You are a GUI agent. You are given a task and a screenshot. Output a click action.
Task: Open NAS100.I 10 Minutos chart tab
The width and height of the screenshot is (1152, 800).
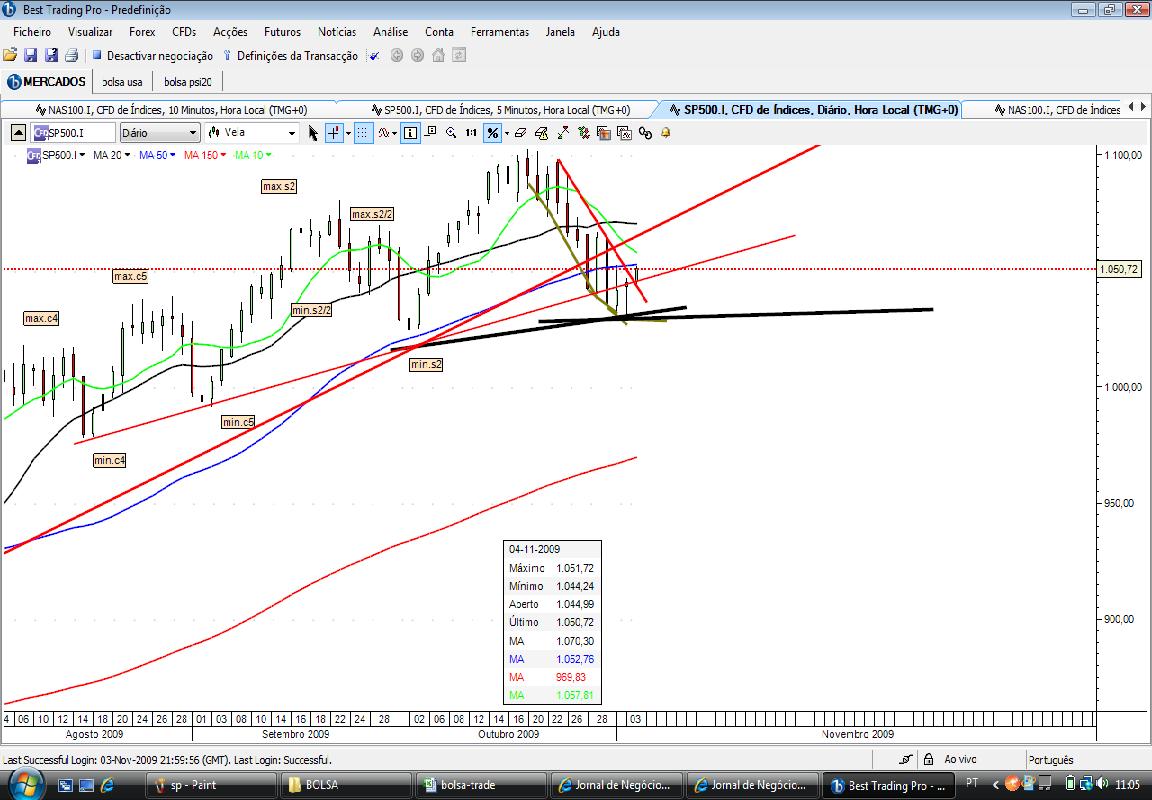[x=170, y=109]
